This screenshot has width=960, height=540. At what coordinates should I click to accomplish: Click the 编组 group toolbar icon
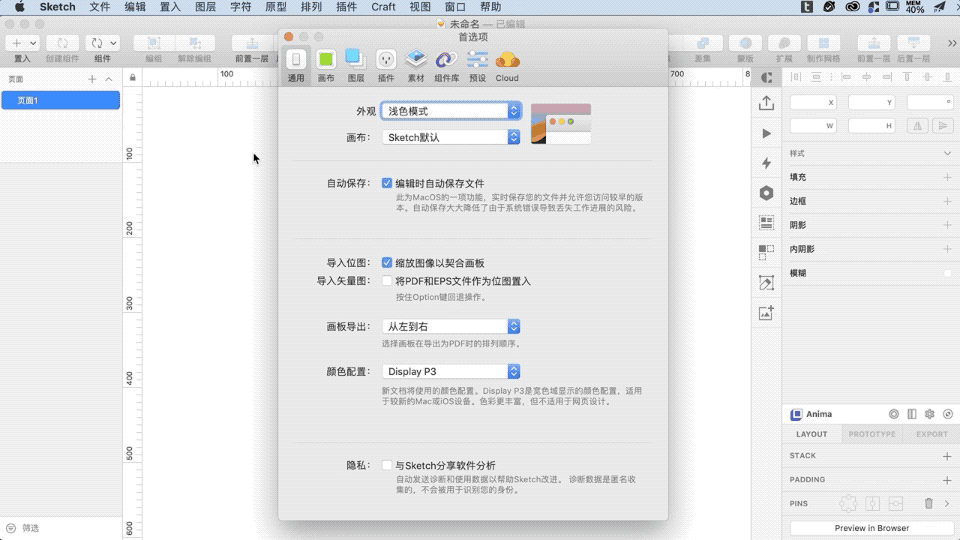pyautogui.click(x=154, y=43)
